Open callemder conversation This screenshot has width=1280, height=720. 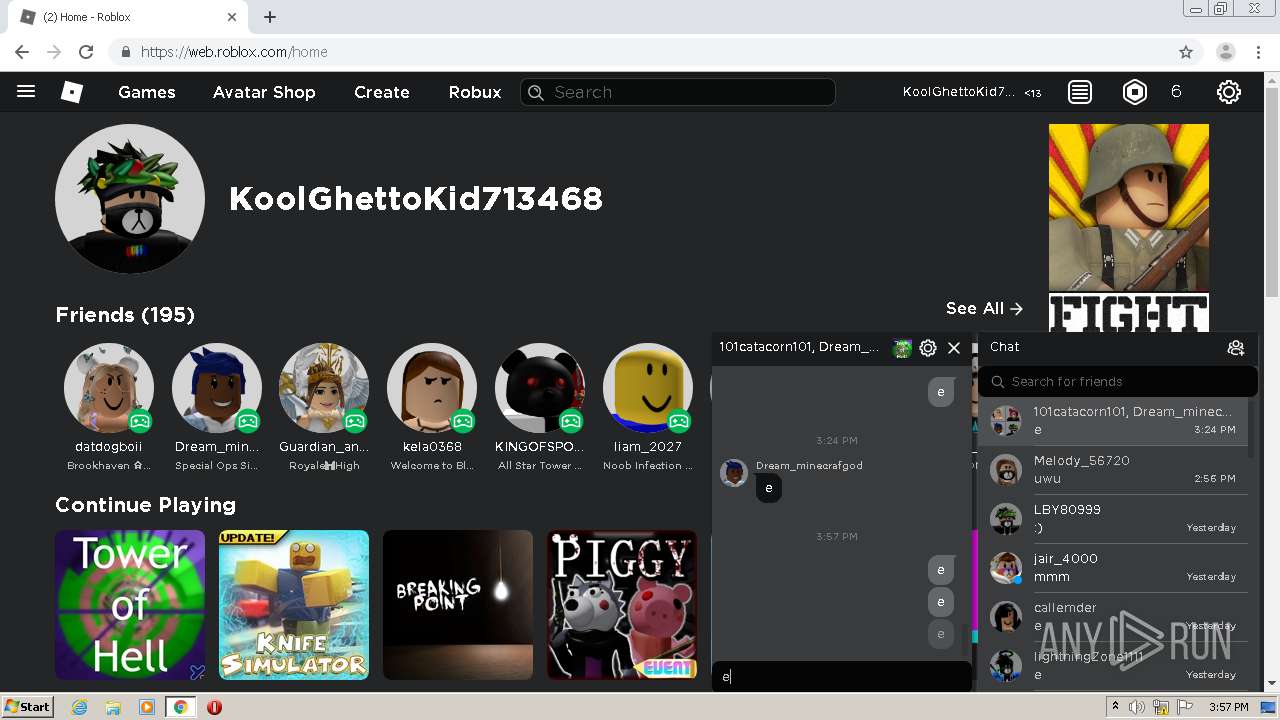coord(1113,616)
